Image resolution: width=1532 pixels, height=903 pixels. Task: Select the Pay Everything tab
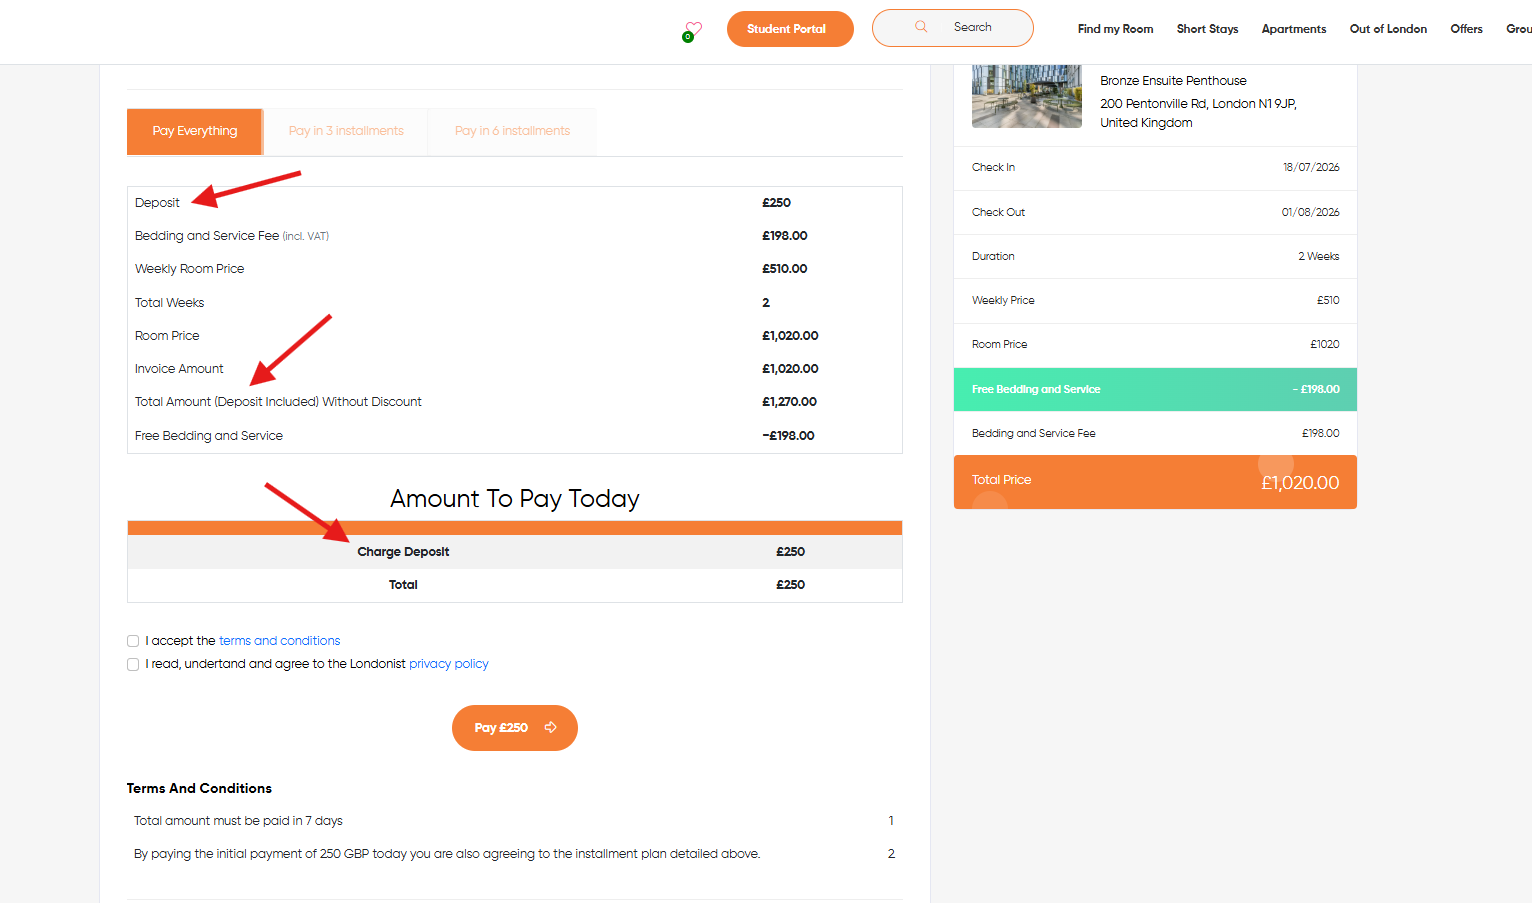(x=195, y=131)
